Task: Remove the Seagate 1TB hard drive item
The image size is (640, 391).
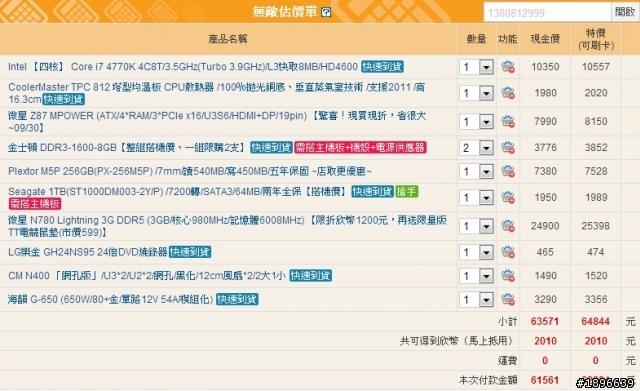Action: 508,198
